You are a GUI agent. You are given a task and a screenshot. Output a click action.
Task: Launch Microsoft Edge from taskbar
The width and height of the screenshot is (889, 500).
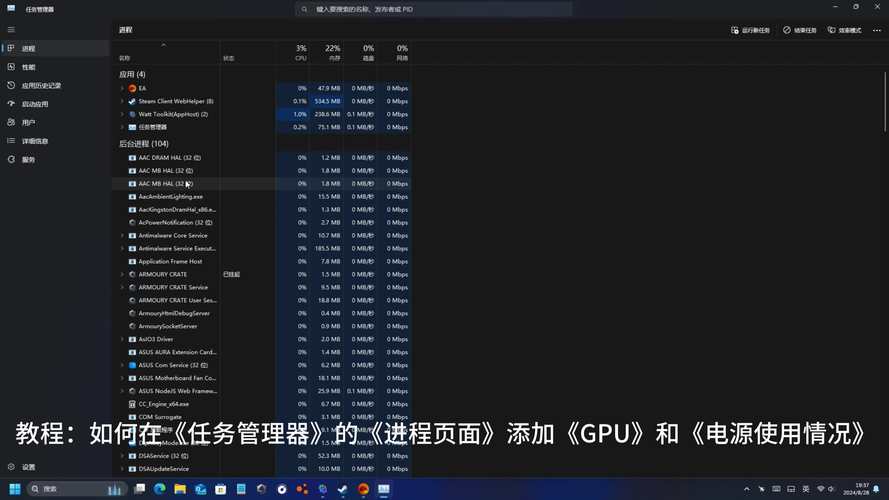pos(160,489)
